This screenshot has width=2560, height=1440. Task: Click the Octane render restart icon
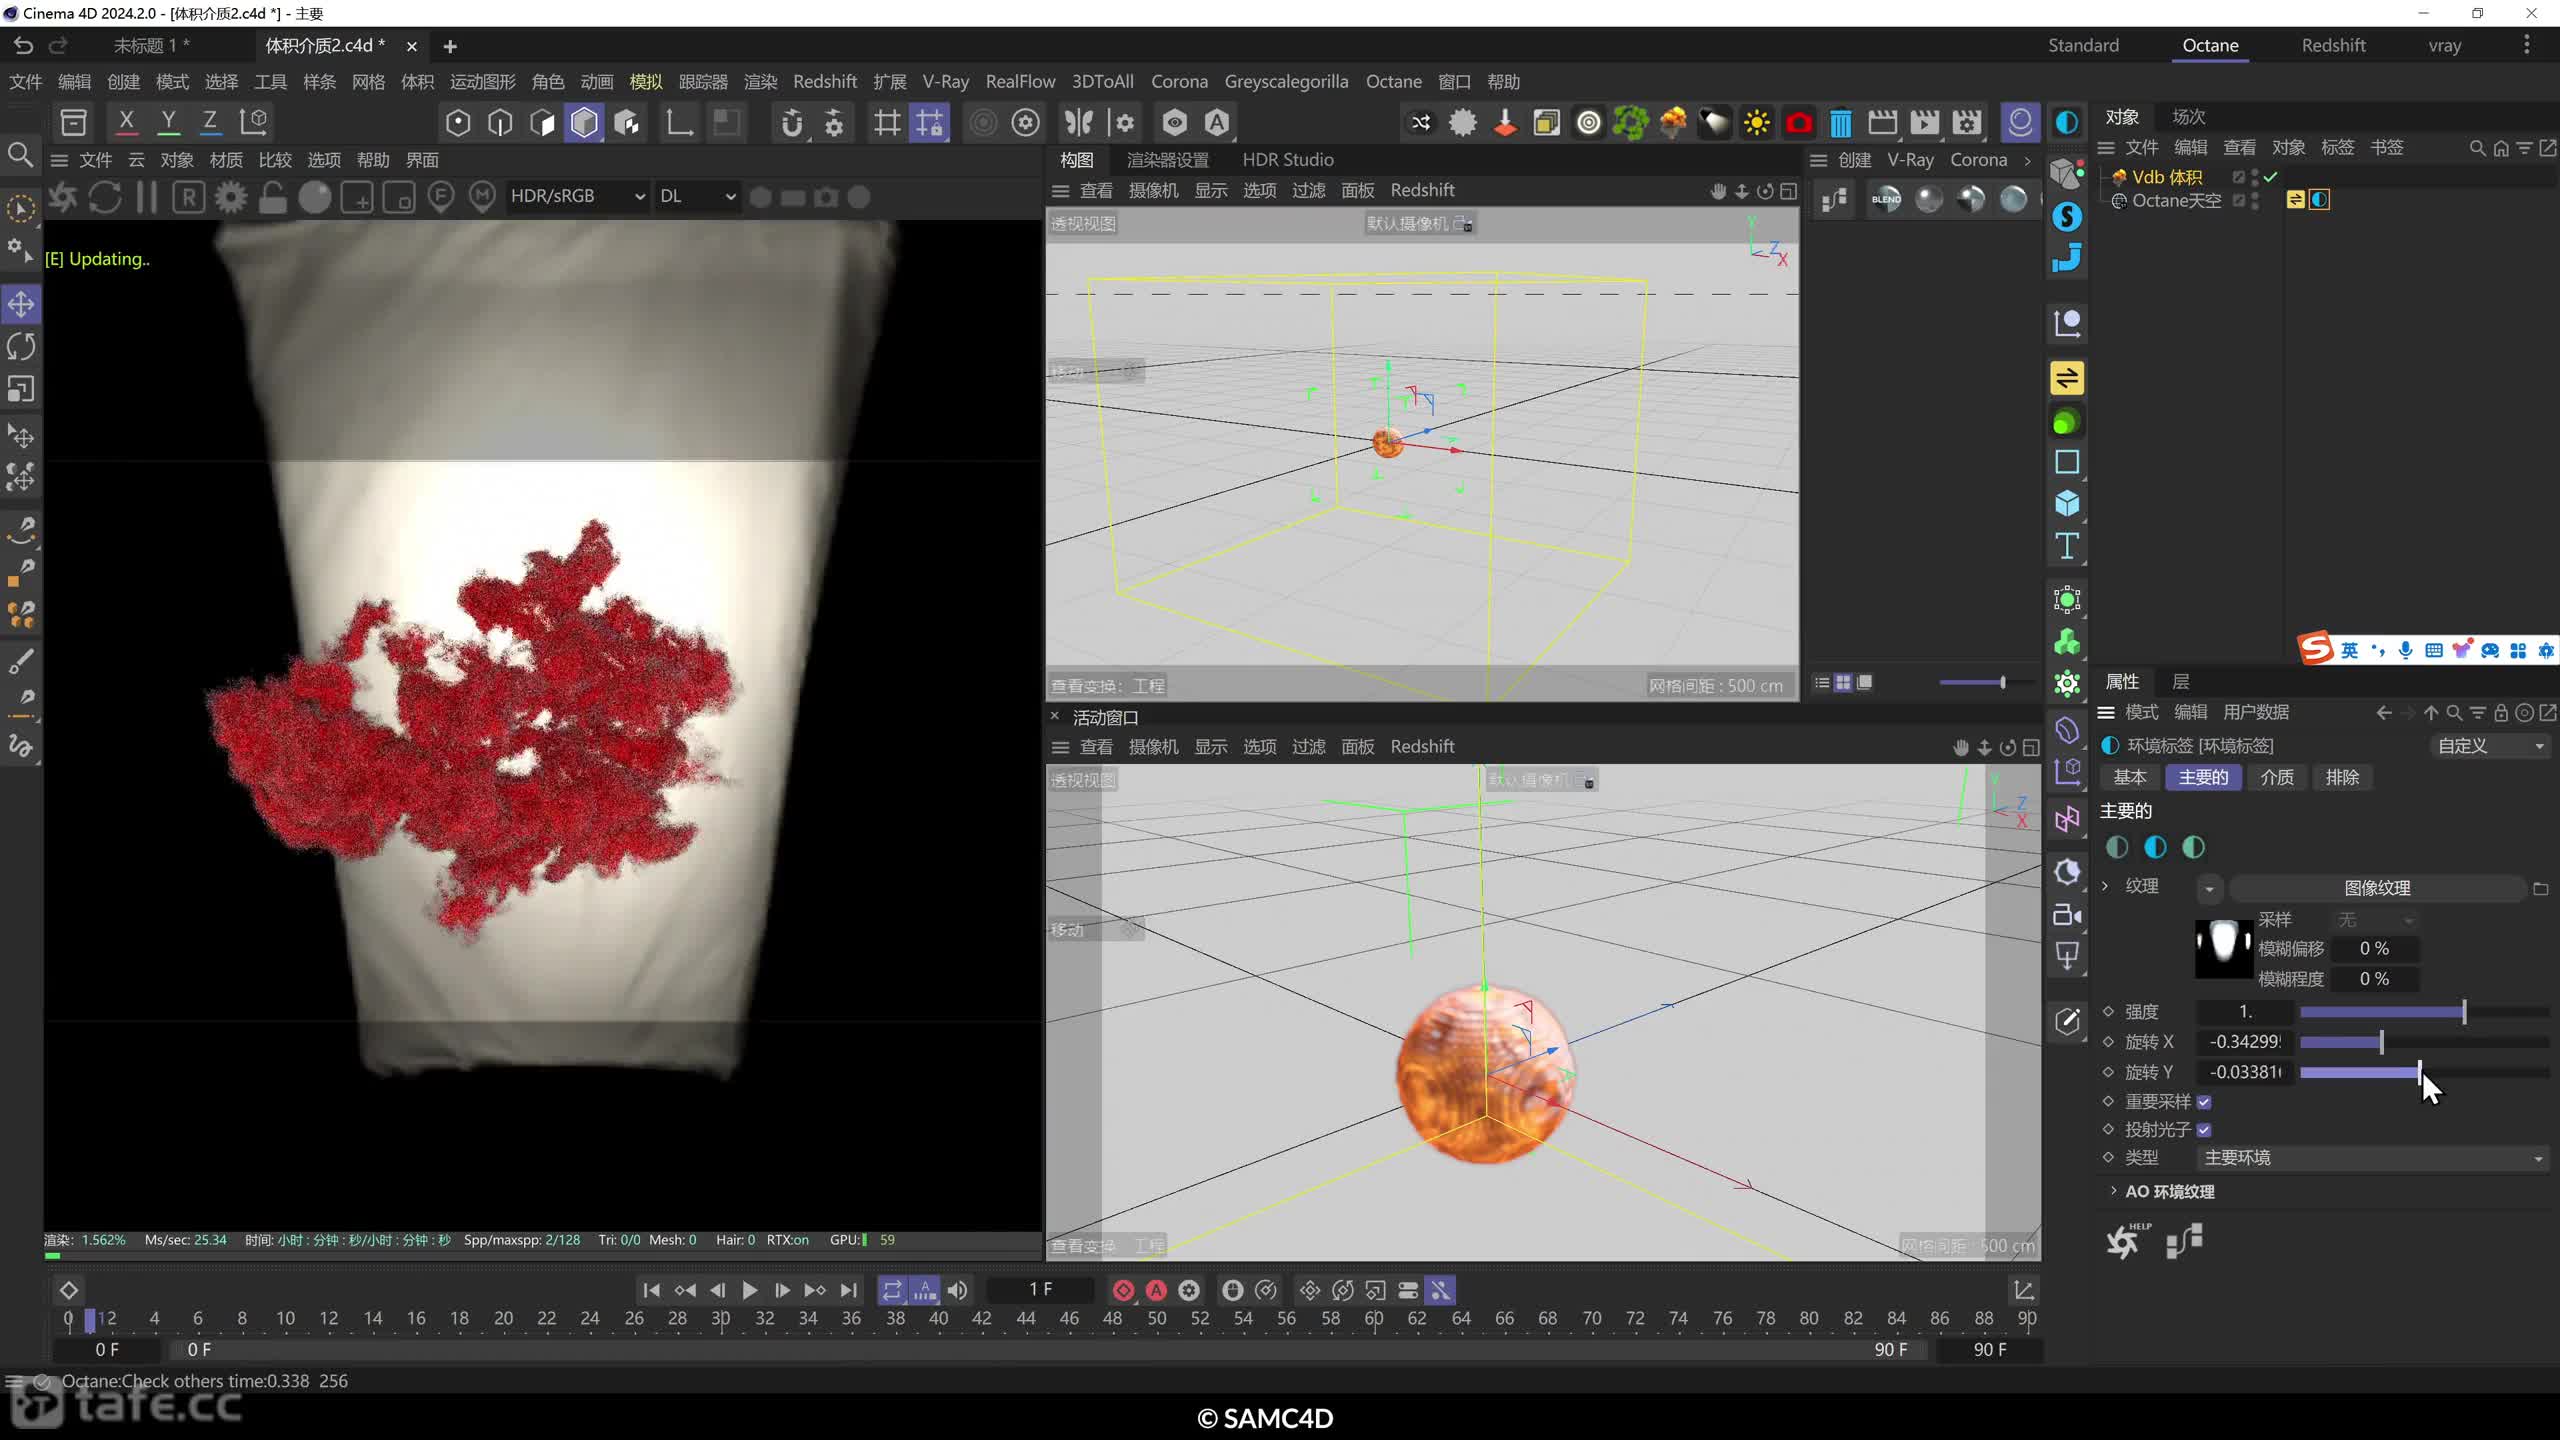(105, 197)
